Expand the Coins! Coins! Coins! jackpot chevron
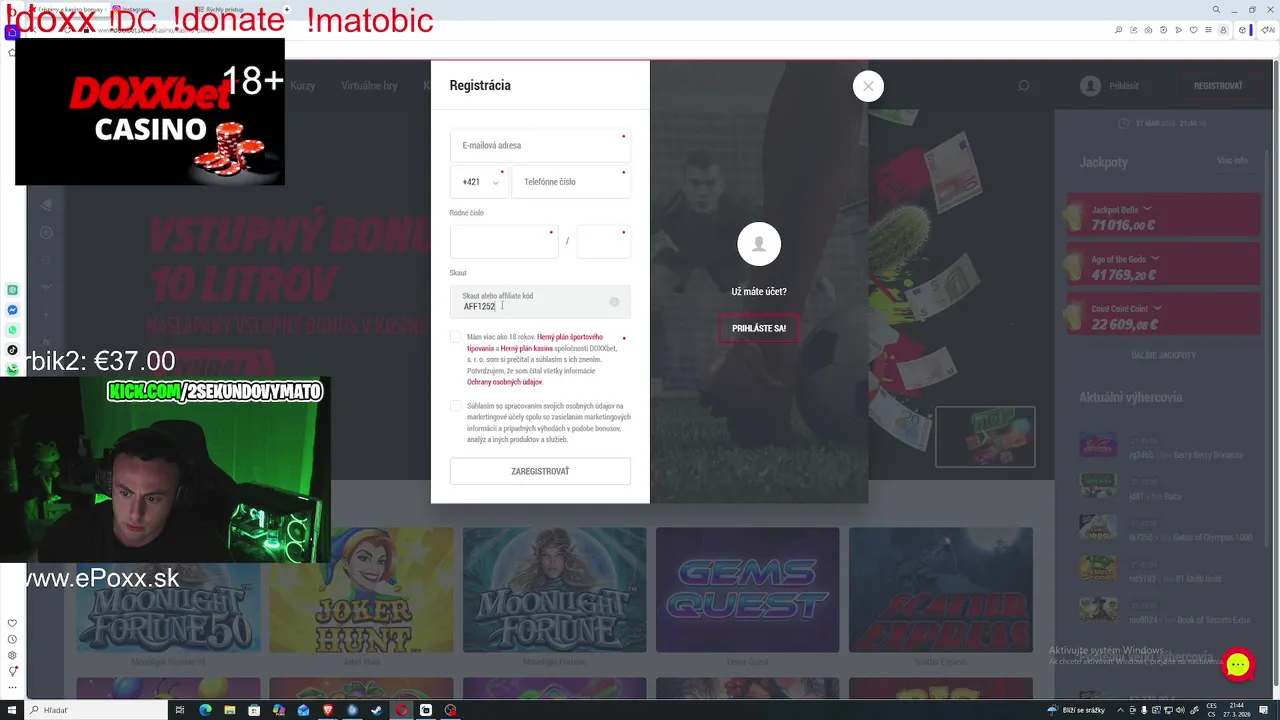Screen dimensions: 1280x720 [1157, 309]
